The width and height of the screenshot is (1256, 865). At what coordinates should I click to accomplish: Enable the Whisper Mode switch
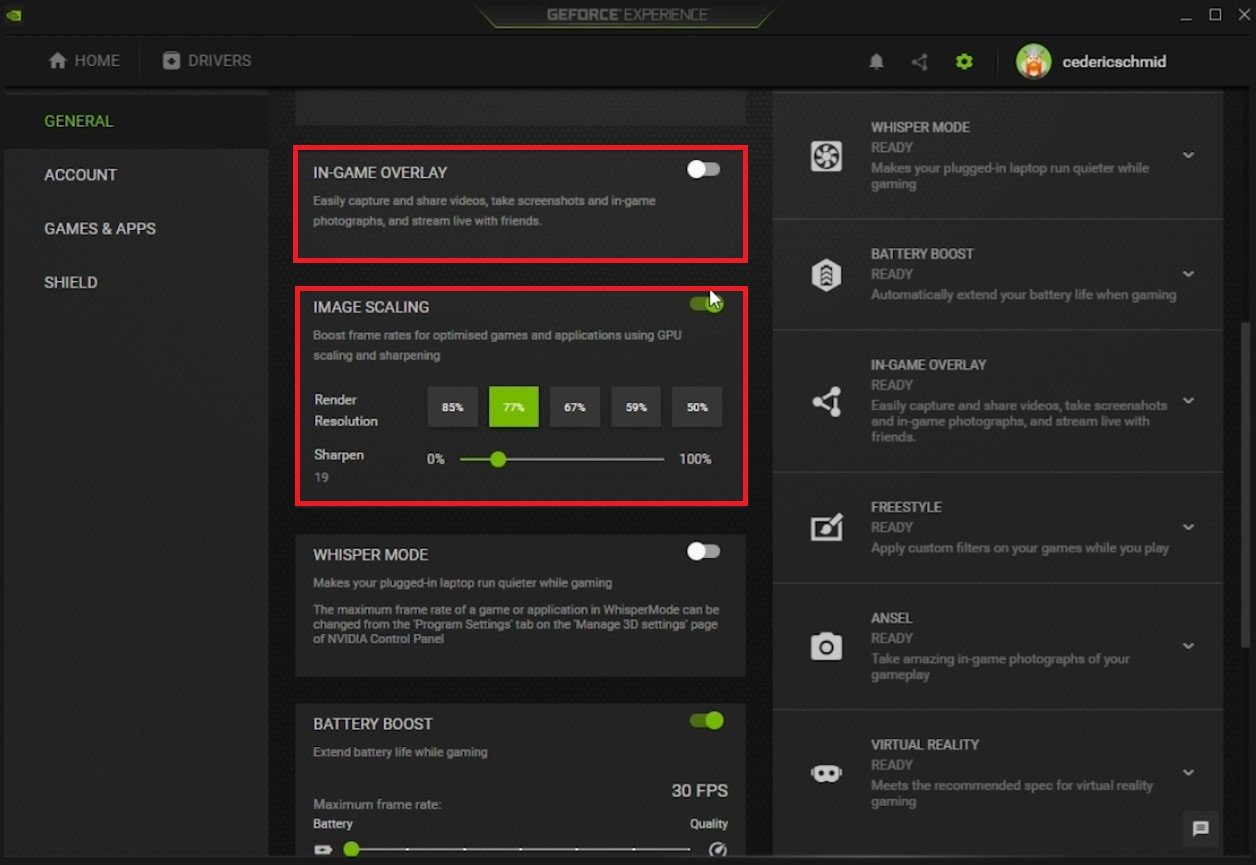(703, 551)
